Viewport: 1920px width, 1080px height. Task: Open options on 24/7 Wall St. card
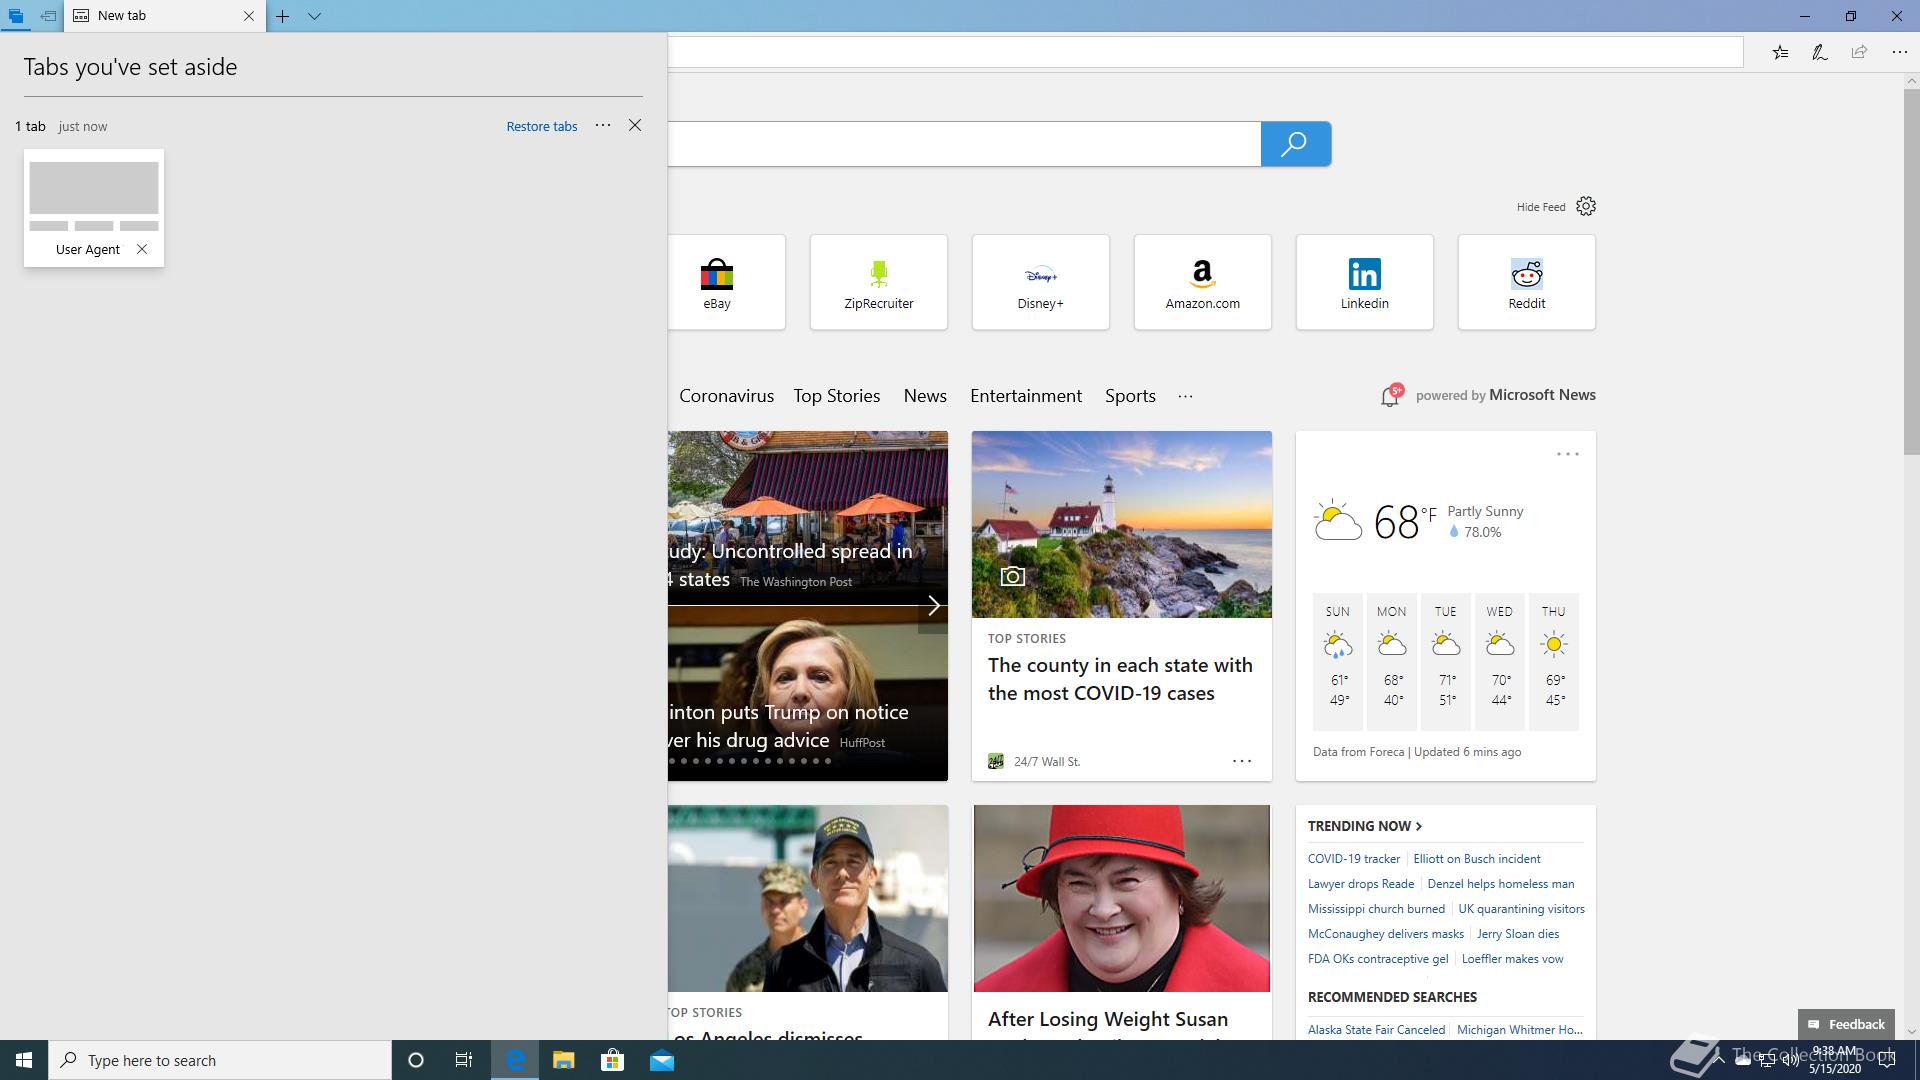click(x=1241, y=761)
